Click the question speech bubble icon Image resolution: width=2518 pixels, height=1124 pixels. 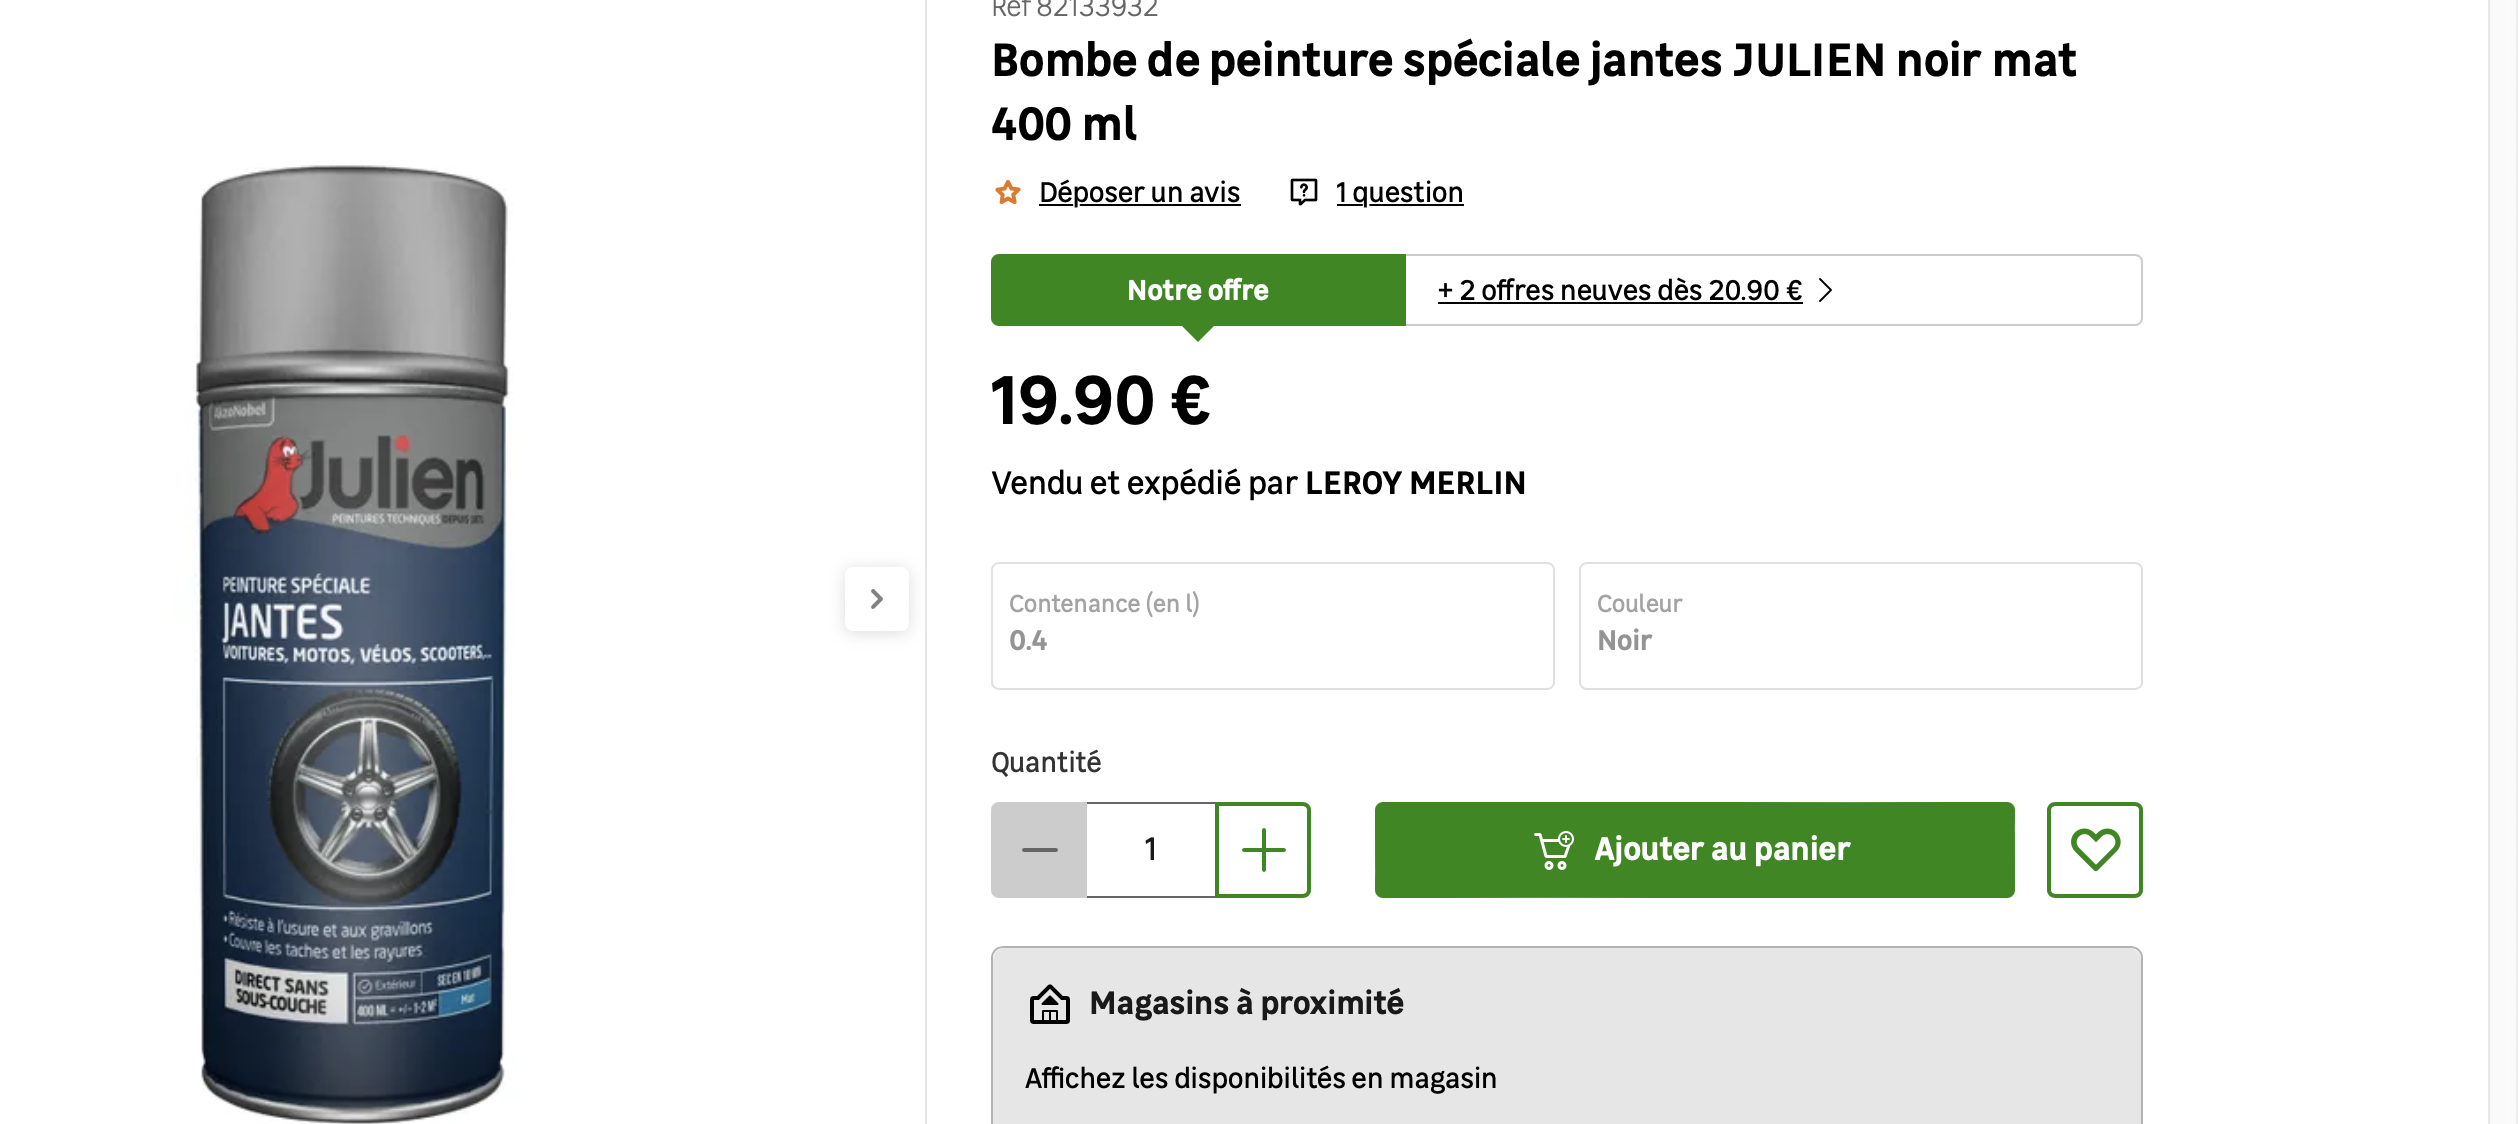[x=1303, y=191]
